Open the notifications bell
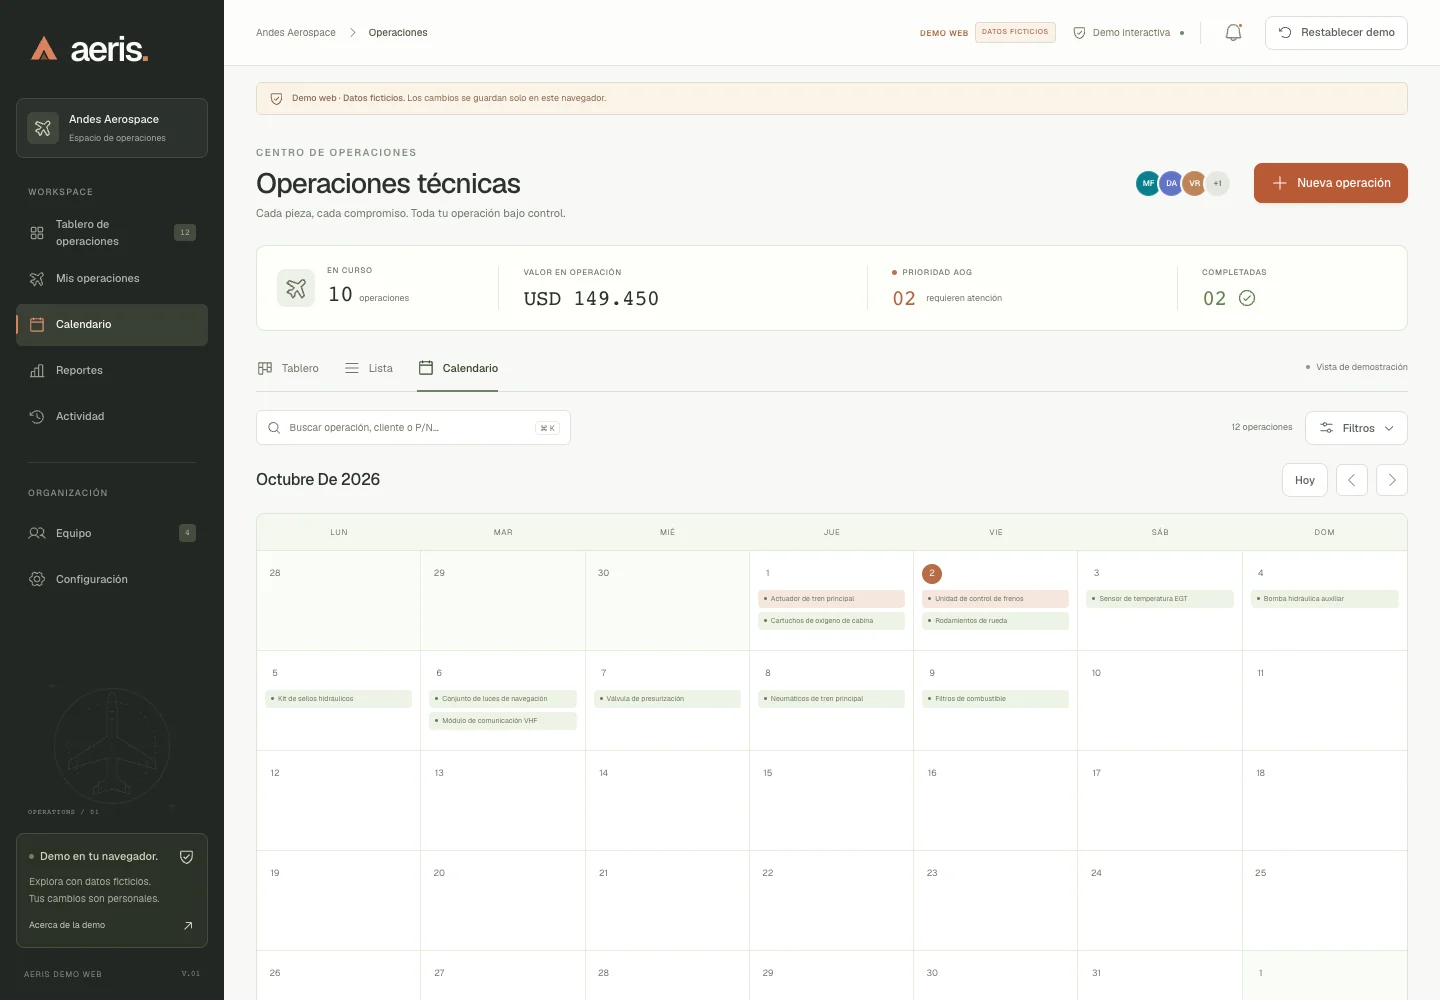Screen dimensions: 1440x1000 pos(1233,33)
